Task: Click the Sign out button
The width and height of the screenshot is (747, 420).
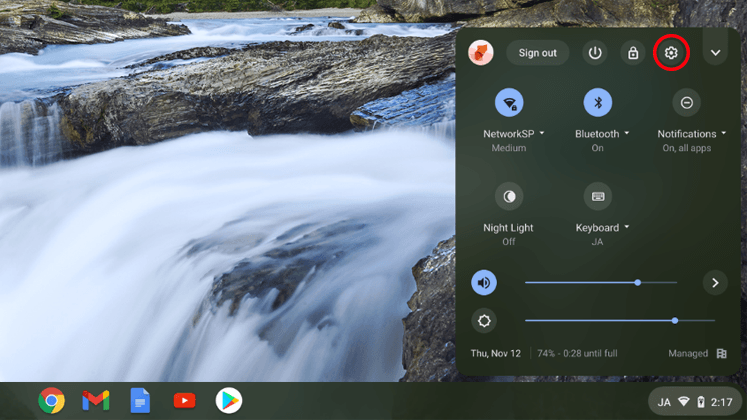Action: (x=537, y=53)
